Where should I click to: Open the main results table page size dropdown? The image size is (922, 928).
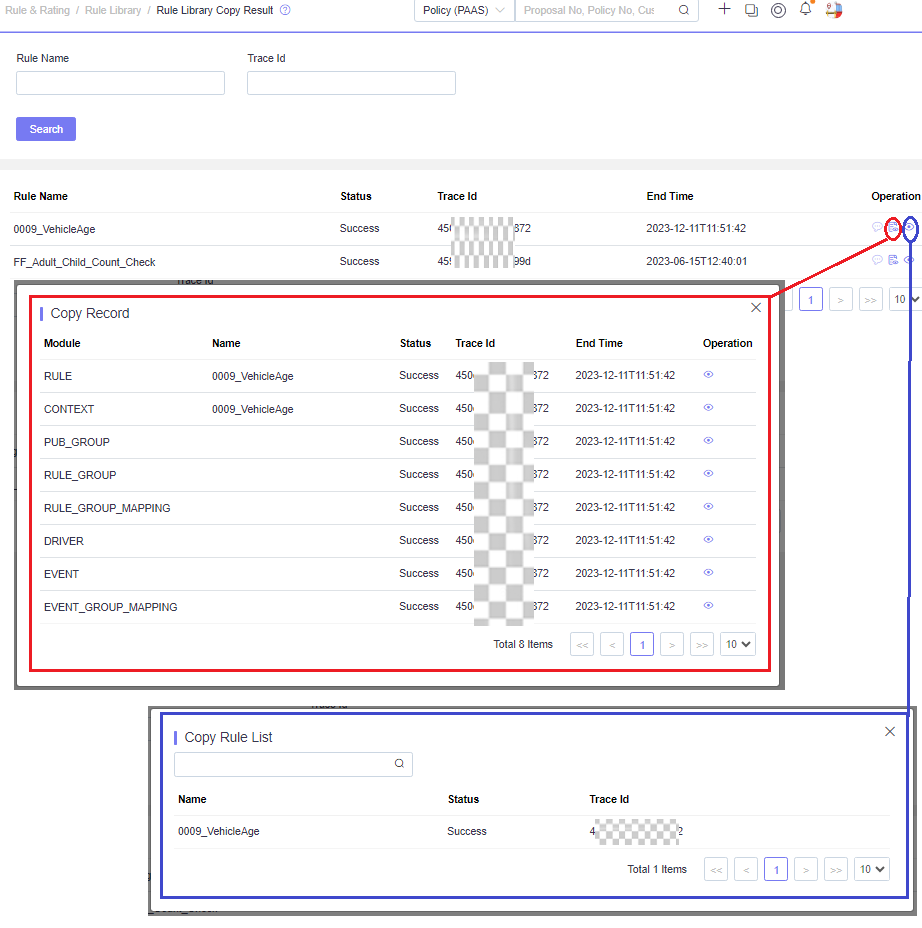906,299
